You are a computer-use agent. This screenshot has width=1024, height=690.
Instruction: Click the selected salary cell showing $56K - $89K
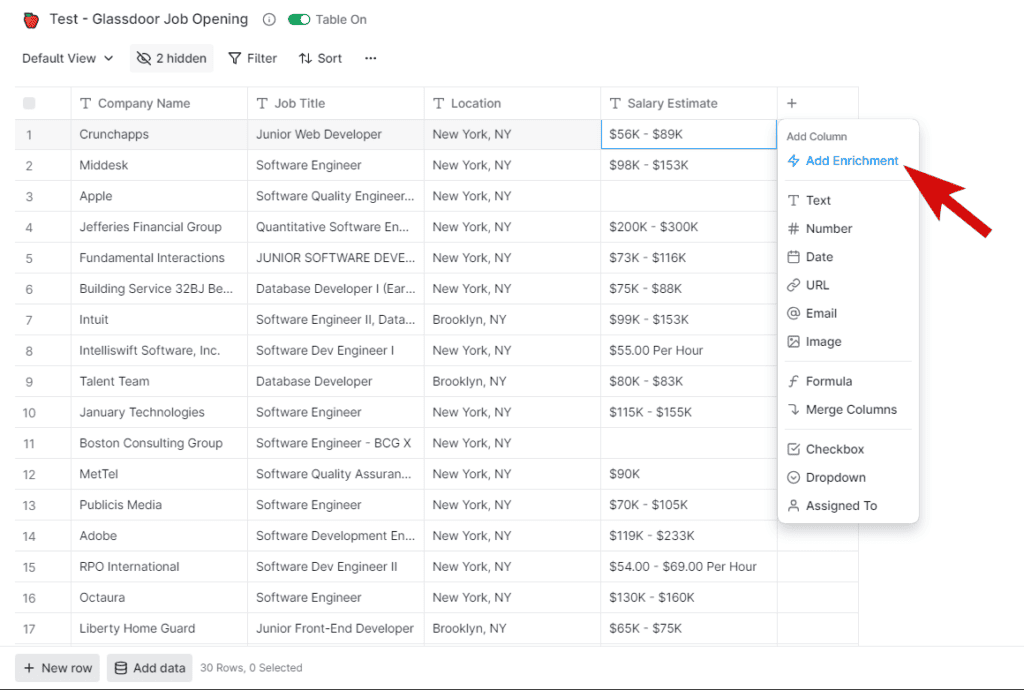pos(688,133)
